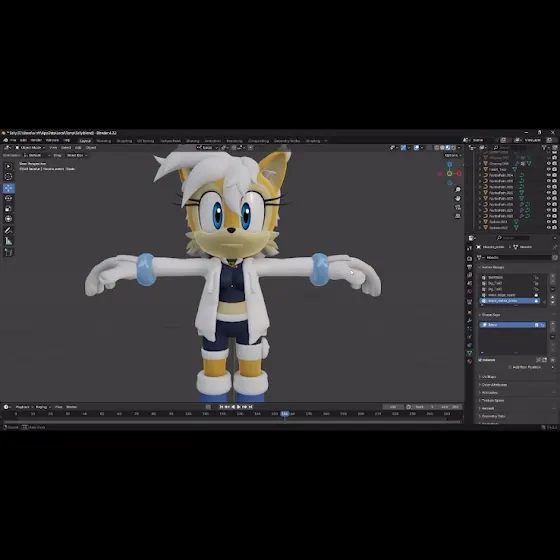Click the outliner search field
This screenshot has height=560, width=560.
click(510, 148)
